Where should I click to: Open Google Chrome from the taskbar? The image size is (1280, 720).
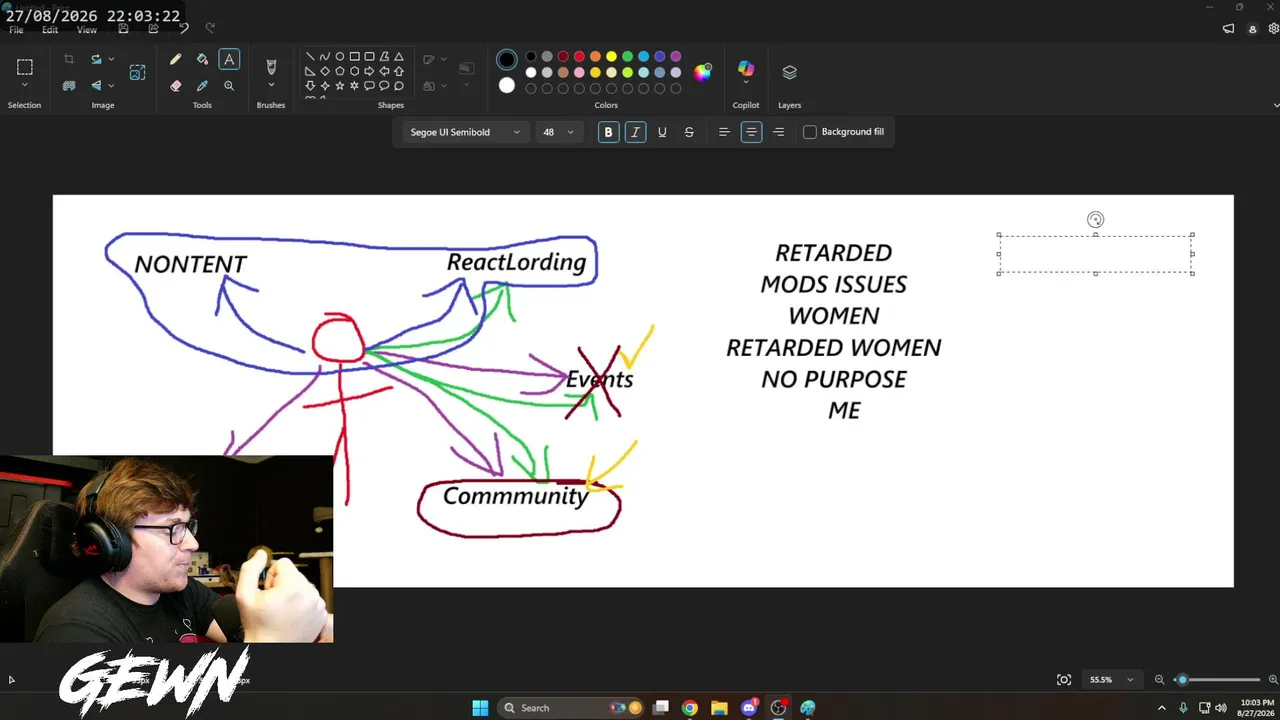[689, 708]
